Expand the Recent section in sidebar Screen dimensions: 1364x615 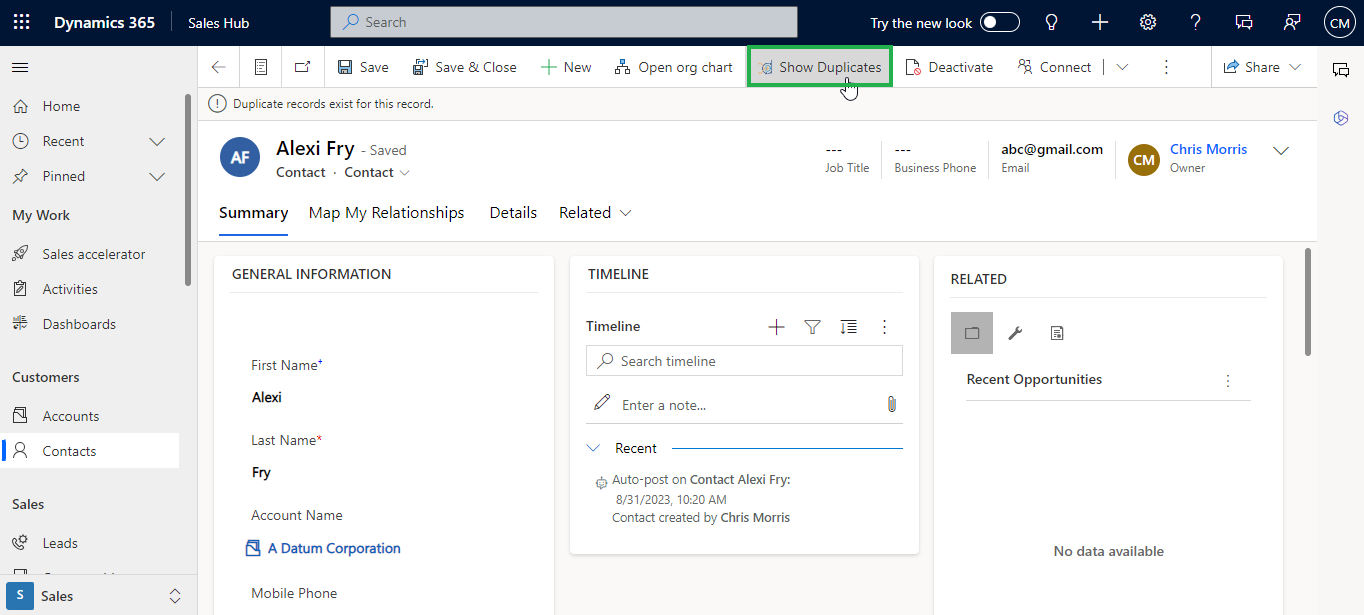click(156, 141)
